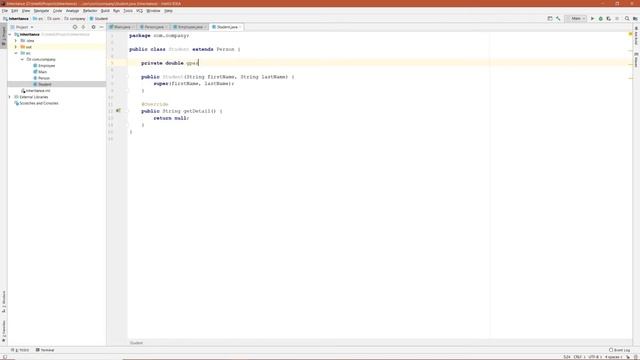Click the Run (play) icon
The width and height of the screenshot is (640, 360).
(592, 19)
